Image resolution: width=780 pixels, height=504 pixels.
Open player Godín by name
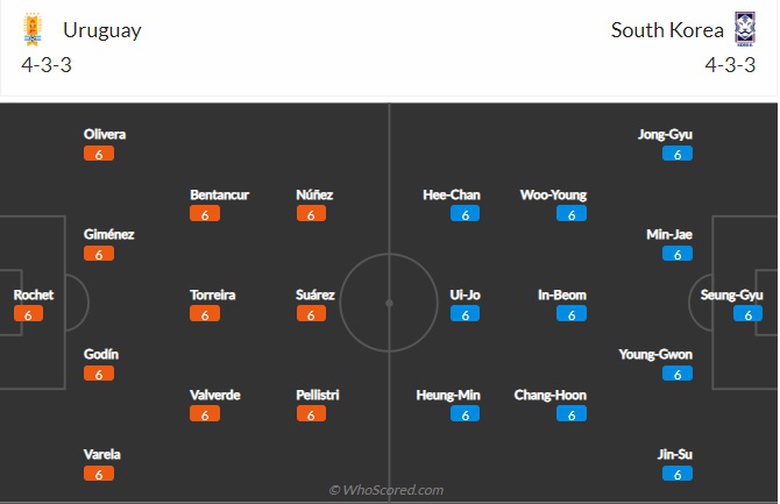pos(102,354)
